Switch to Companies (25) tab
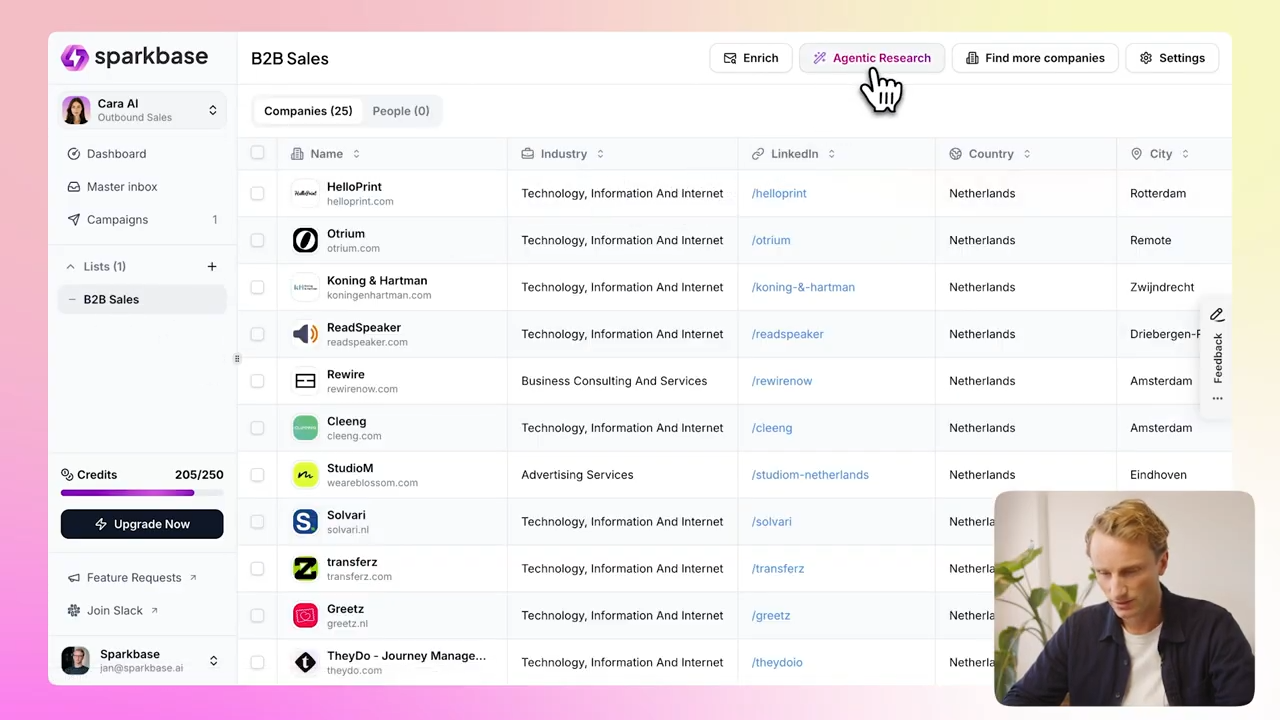 [308, 111]
